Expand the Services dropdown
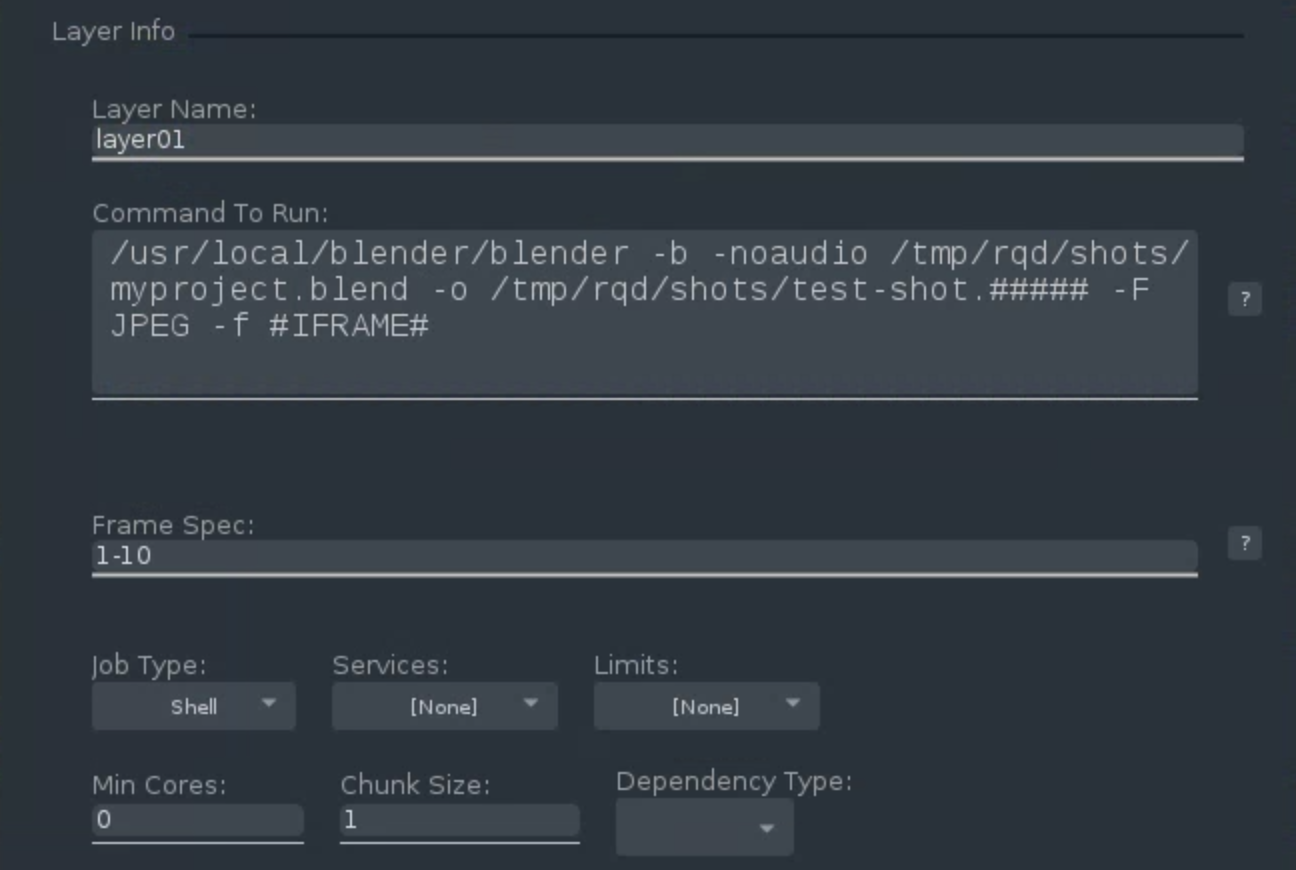The image size is (1296, 870). [x=444, y=706]
